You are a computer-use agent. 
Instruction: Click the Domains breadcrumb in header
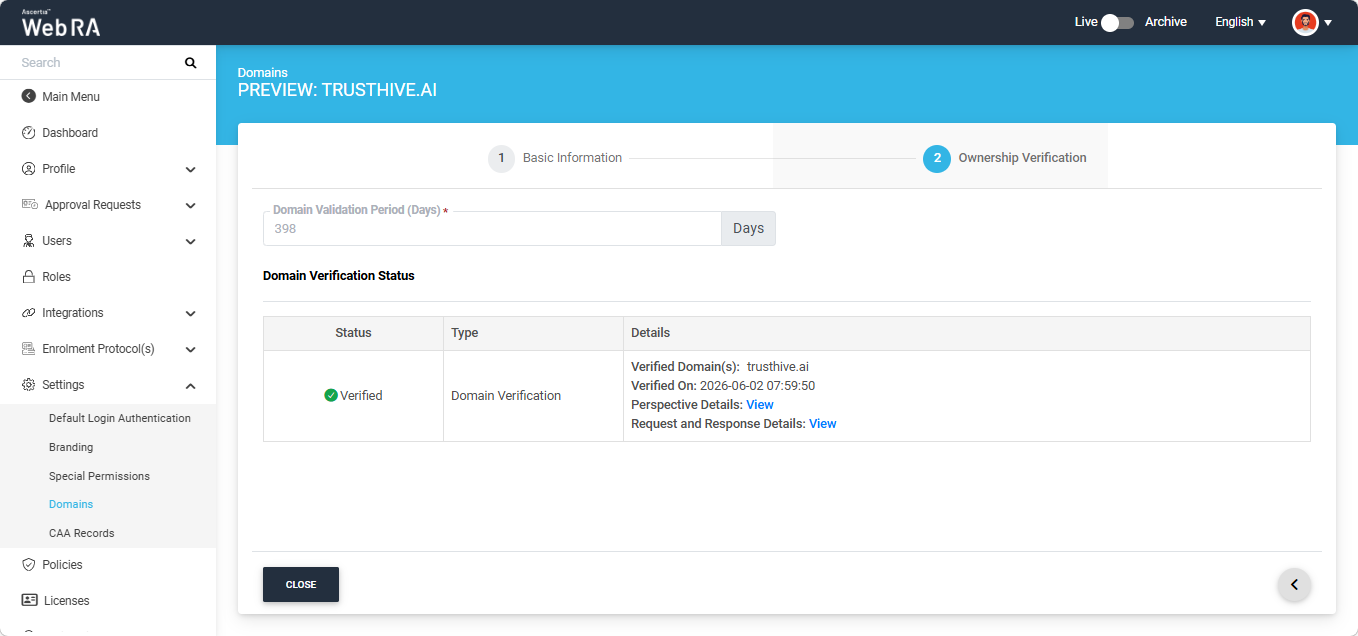(263, 73)
